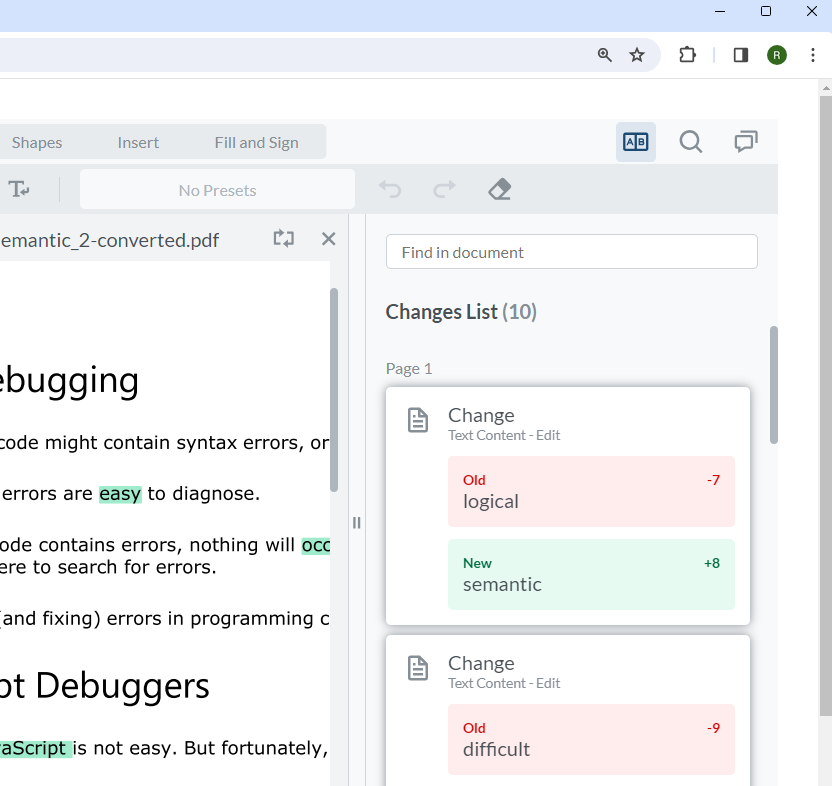Switch to the Shapes tab
The image size is (832, 786).
click(36, 142)
